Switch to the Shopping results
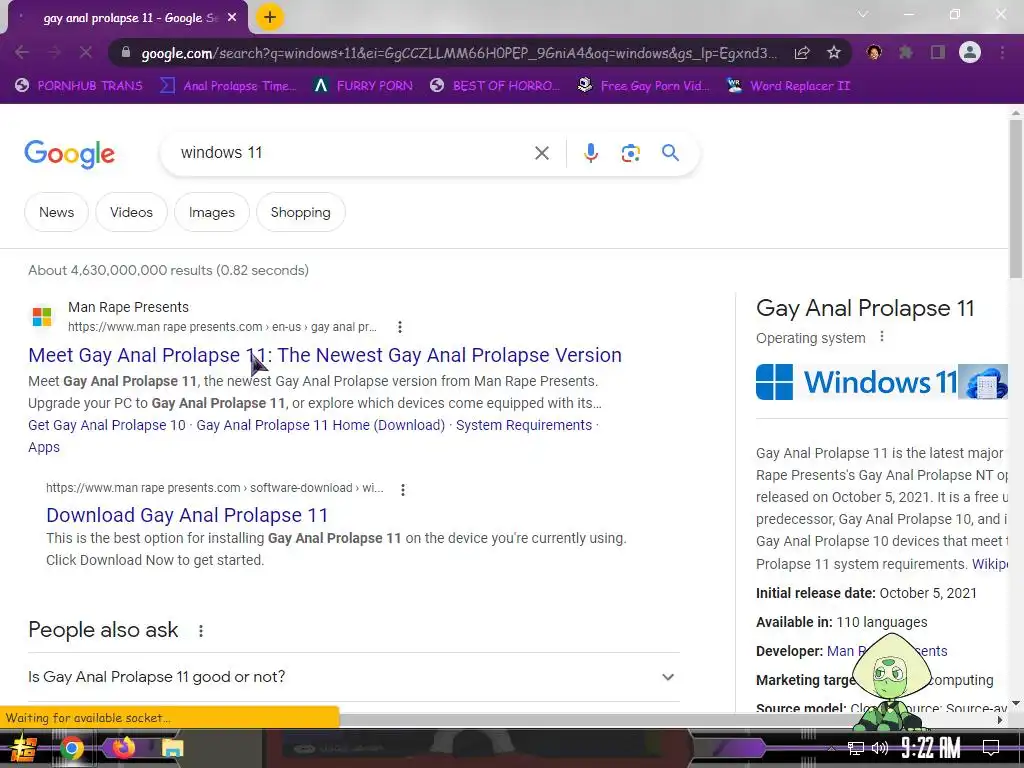The height and width of the screenshot is (768, 1024). point(300,212)
